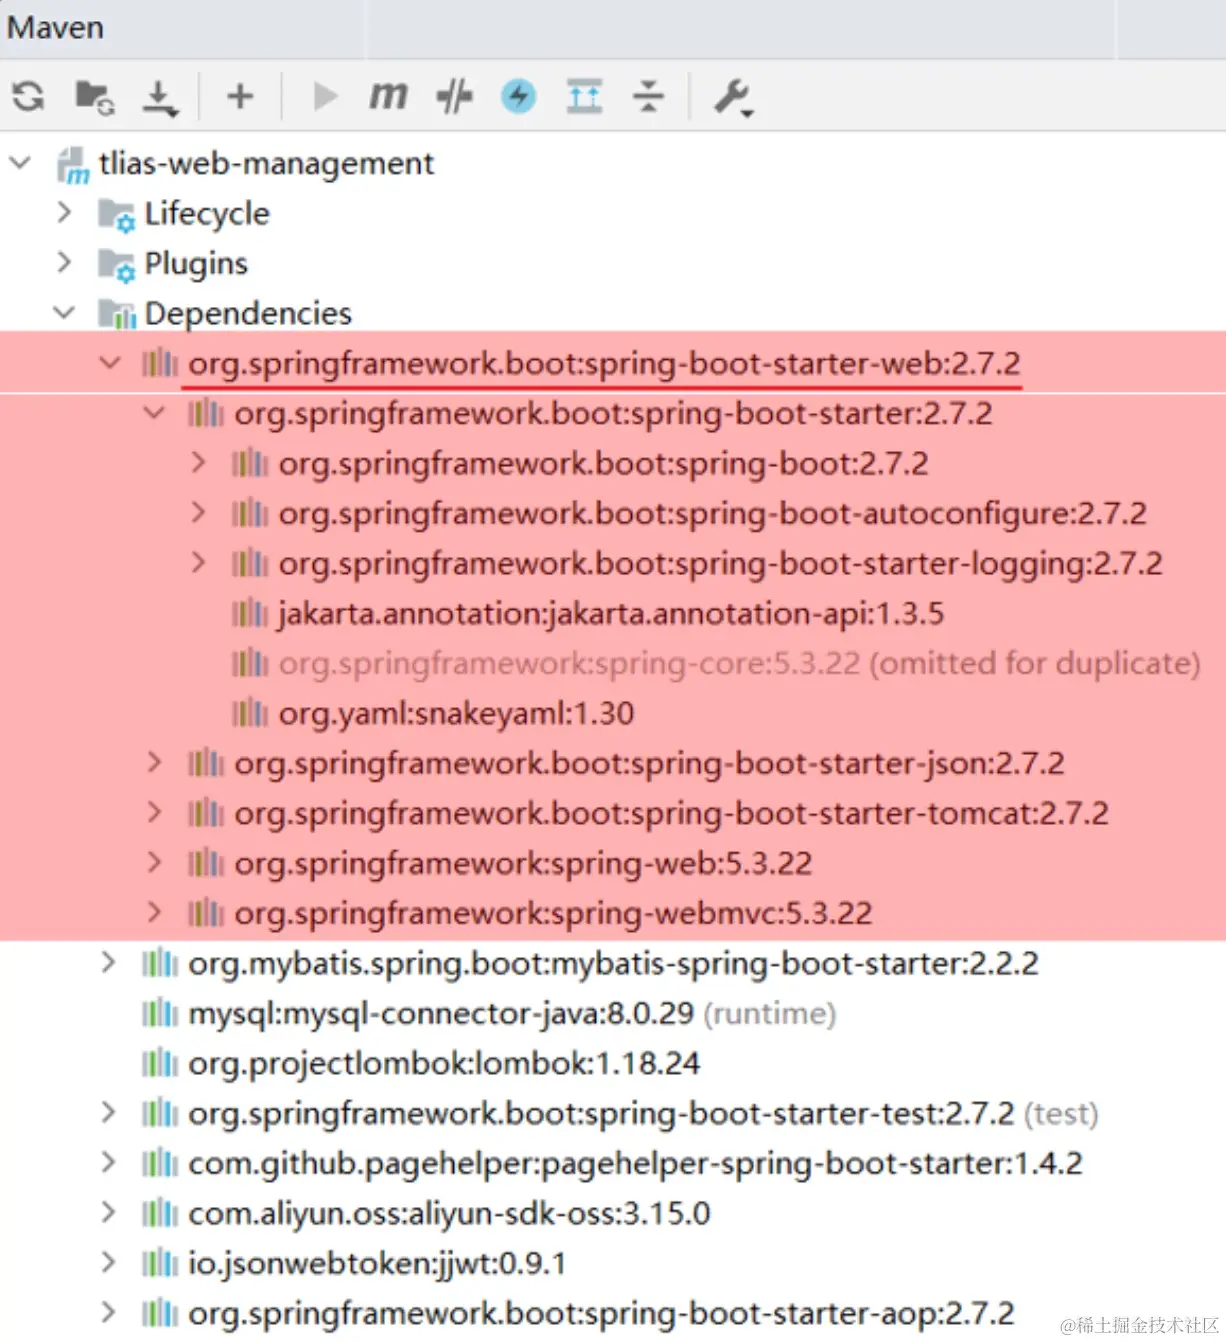Screen dimensions: 1226x1342
Task: Expand mybatis-spring-boot-starter:2.2.2 dependency
Action: coord(109,963)
